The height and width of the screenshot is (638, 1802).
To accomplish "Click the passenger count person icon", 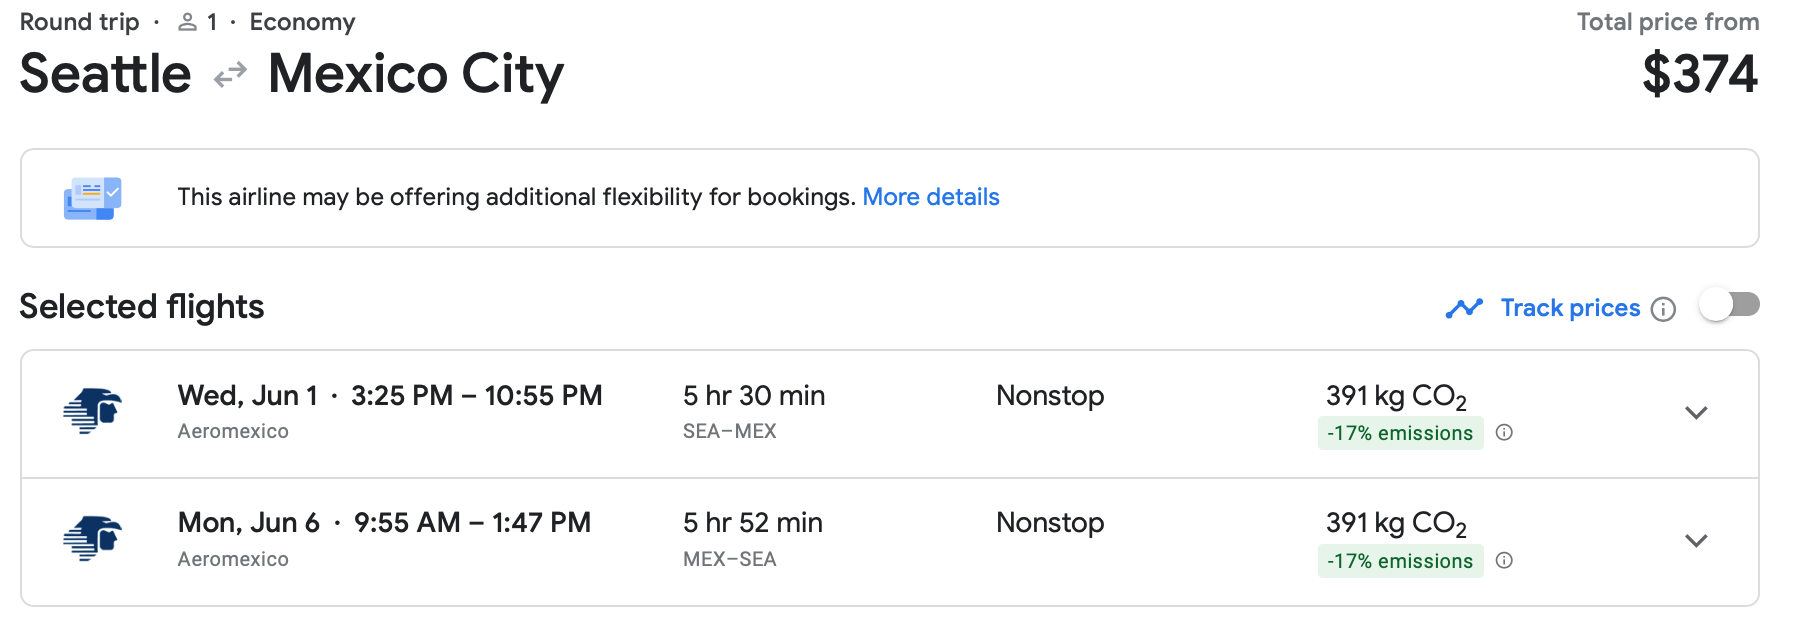I will point(187,22).
